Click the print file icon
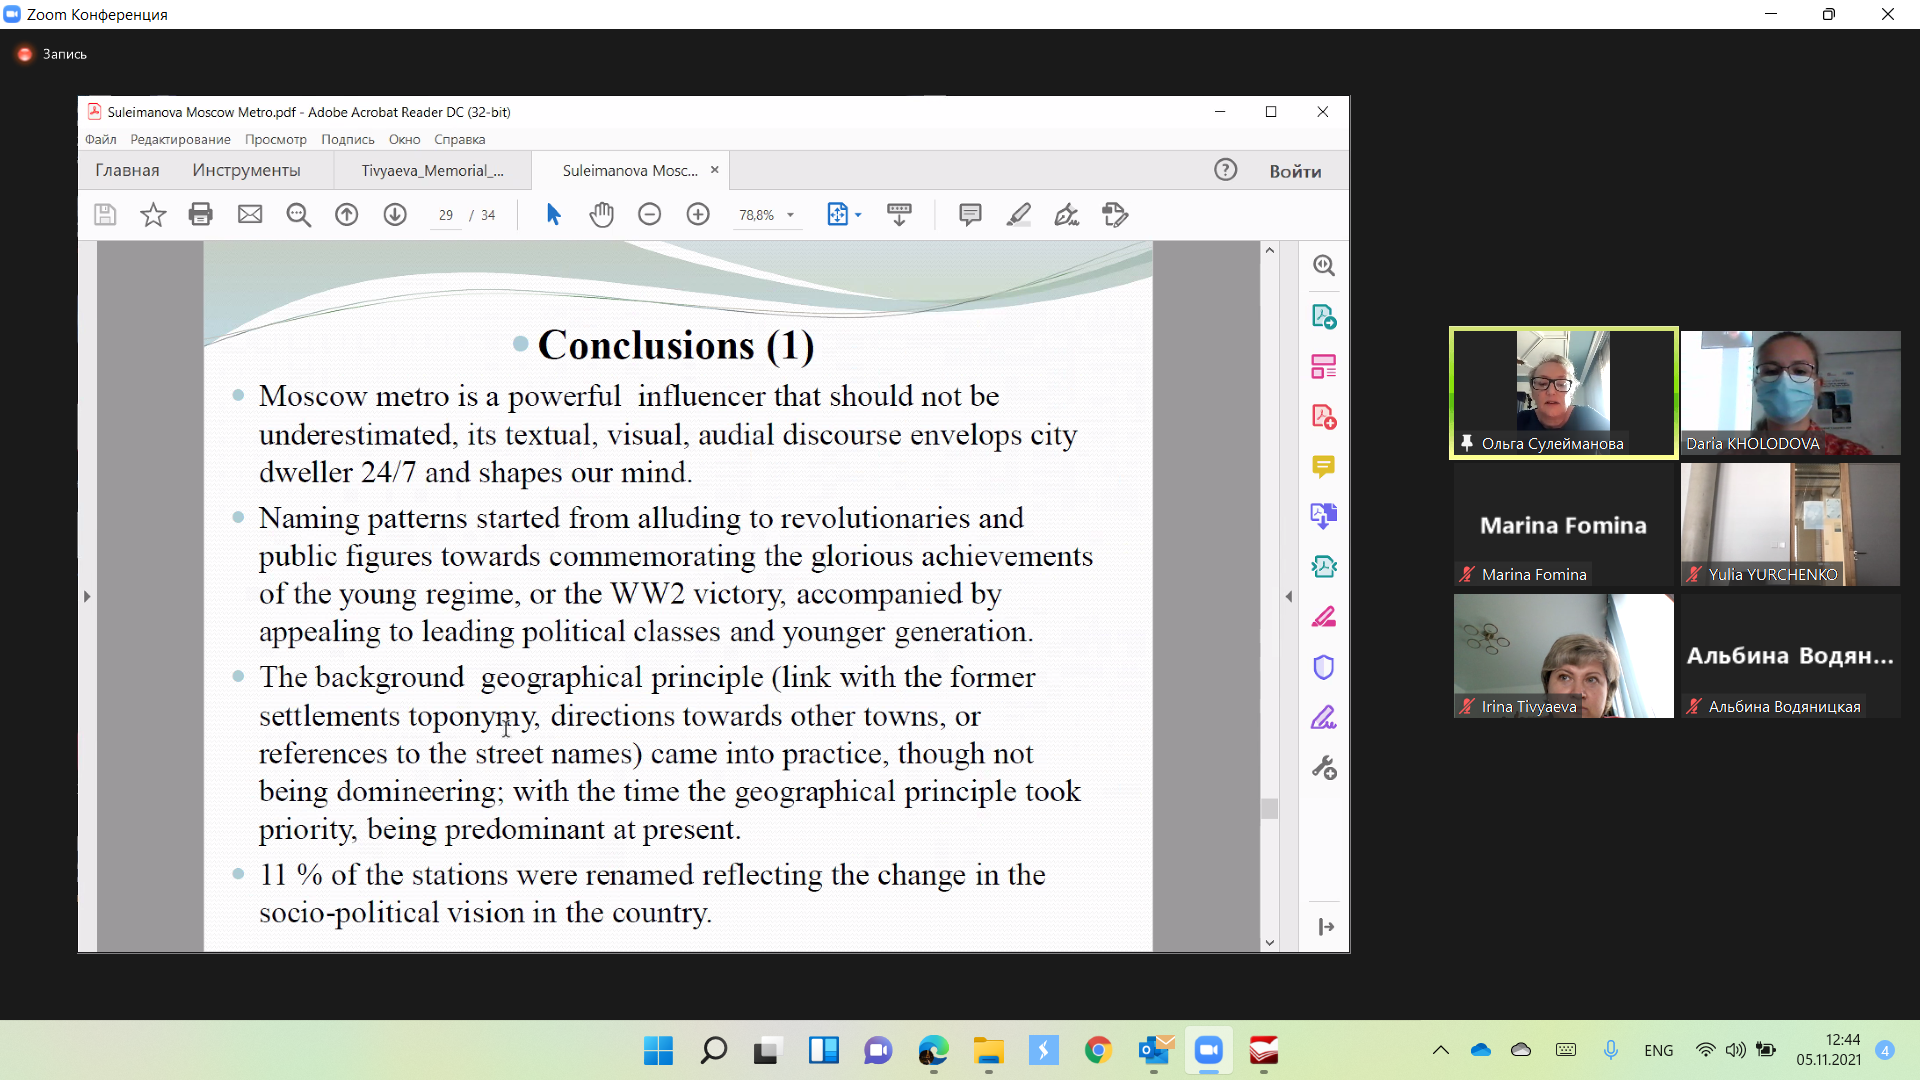The height and width of the screenshot is (1080, 1920). (201, 214)
